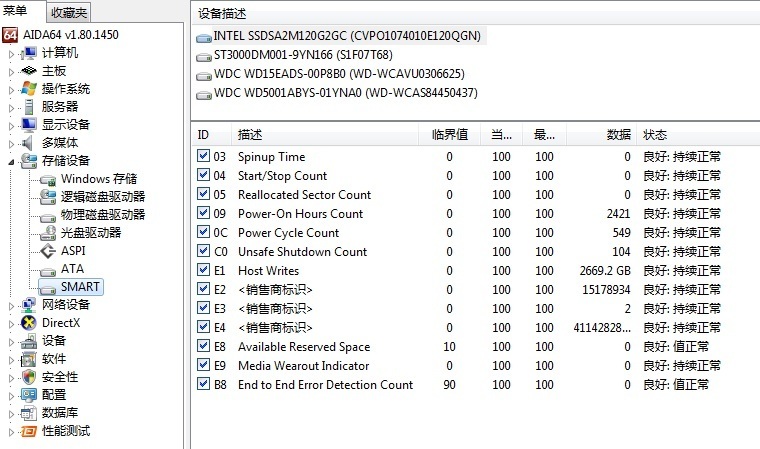Toggle the E9 Media Wearout Indicator checkbox
Image resolution: width=760 pixels, height=449 pixels.
pos(204,366)
